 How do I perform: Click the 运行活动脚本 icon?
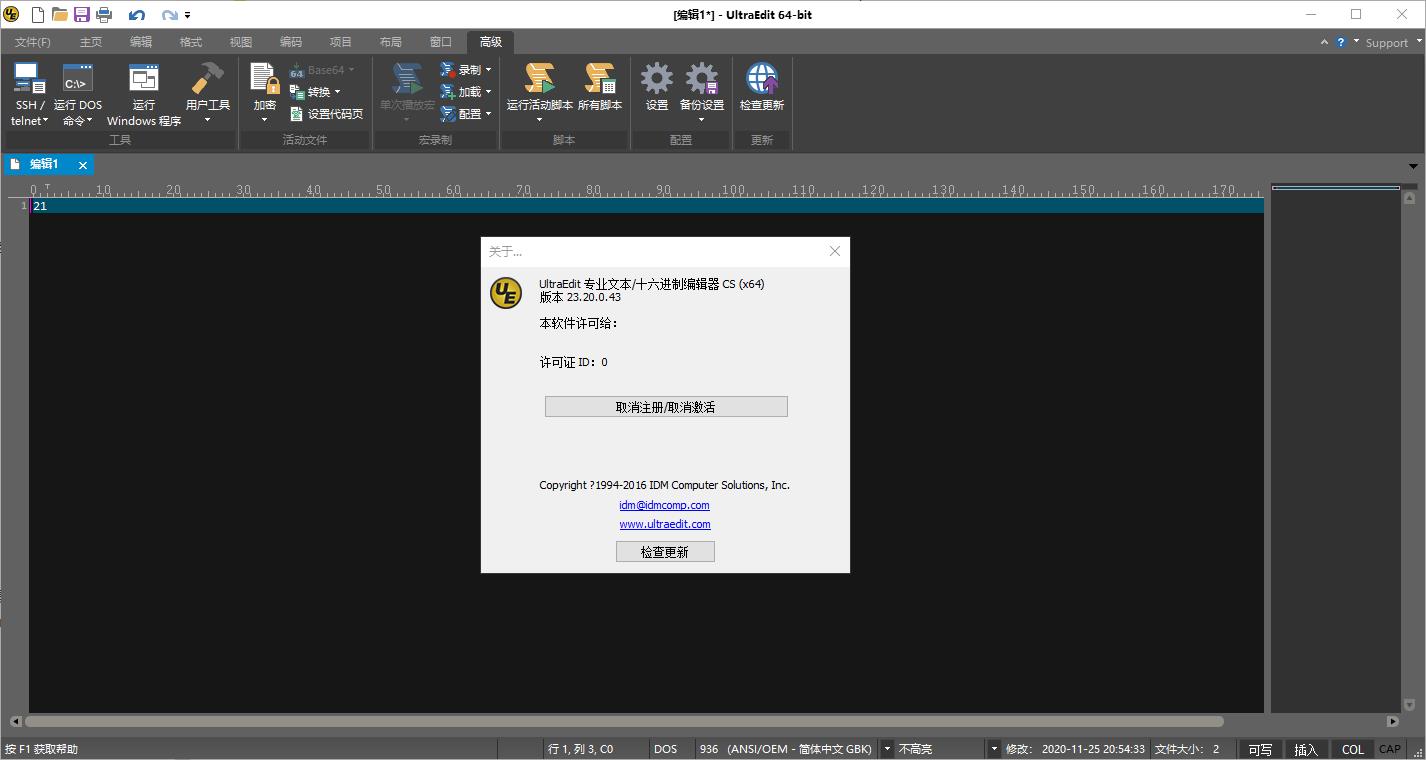pyautogui.click(x=540, y=78)
